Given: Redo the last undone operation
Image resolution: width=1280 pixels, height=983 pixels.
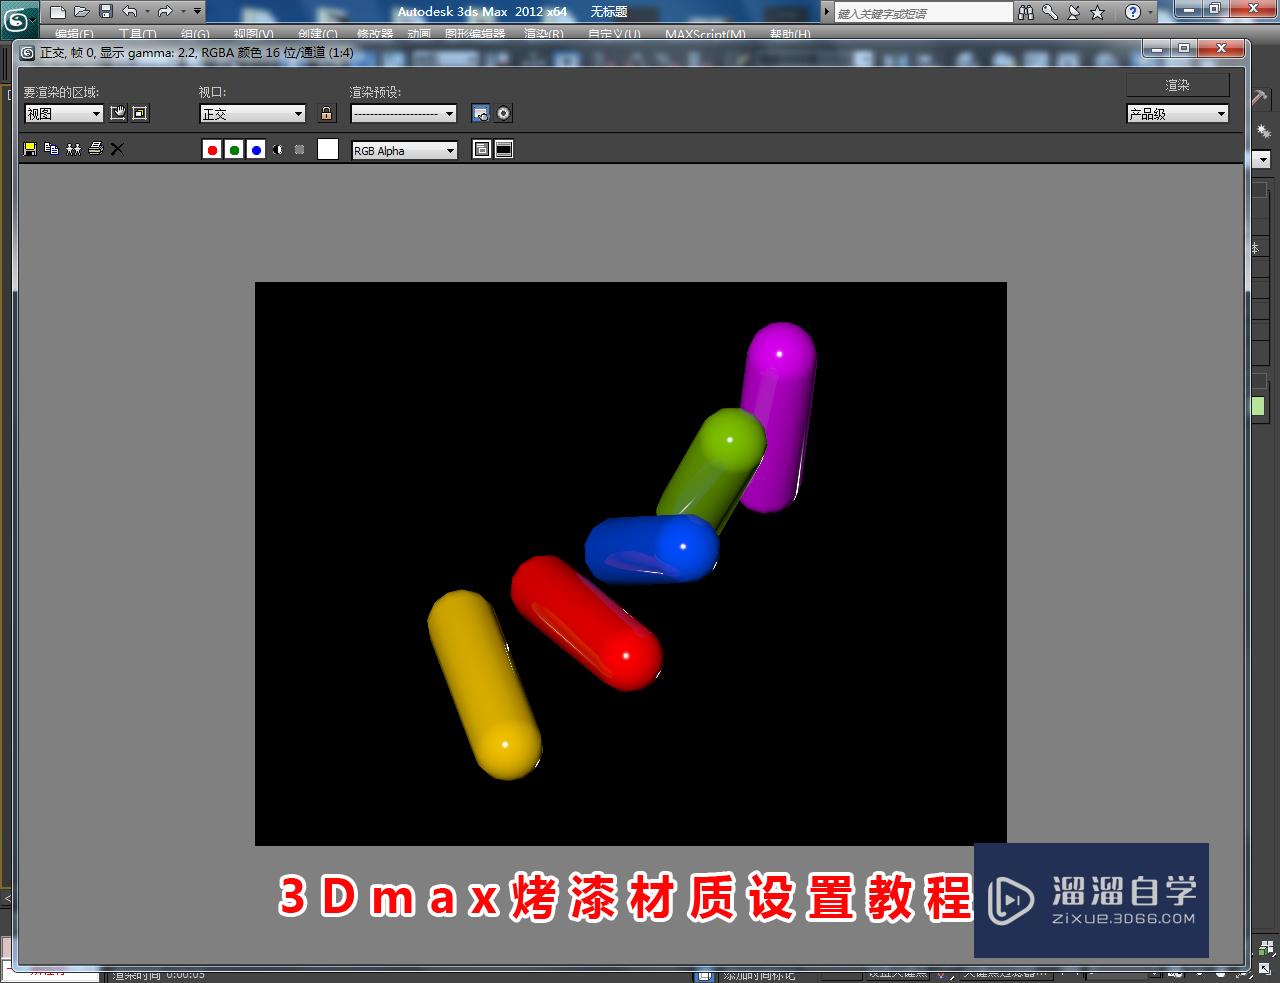Looking at the screenshot, I should click(x=165, y=12).
